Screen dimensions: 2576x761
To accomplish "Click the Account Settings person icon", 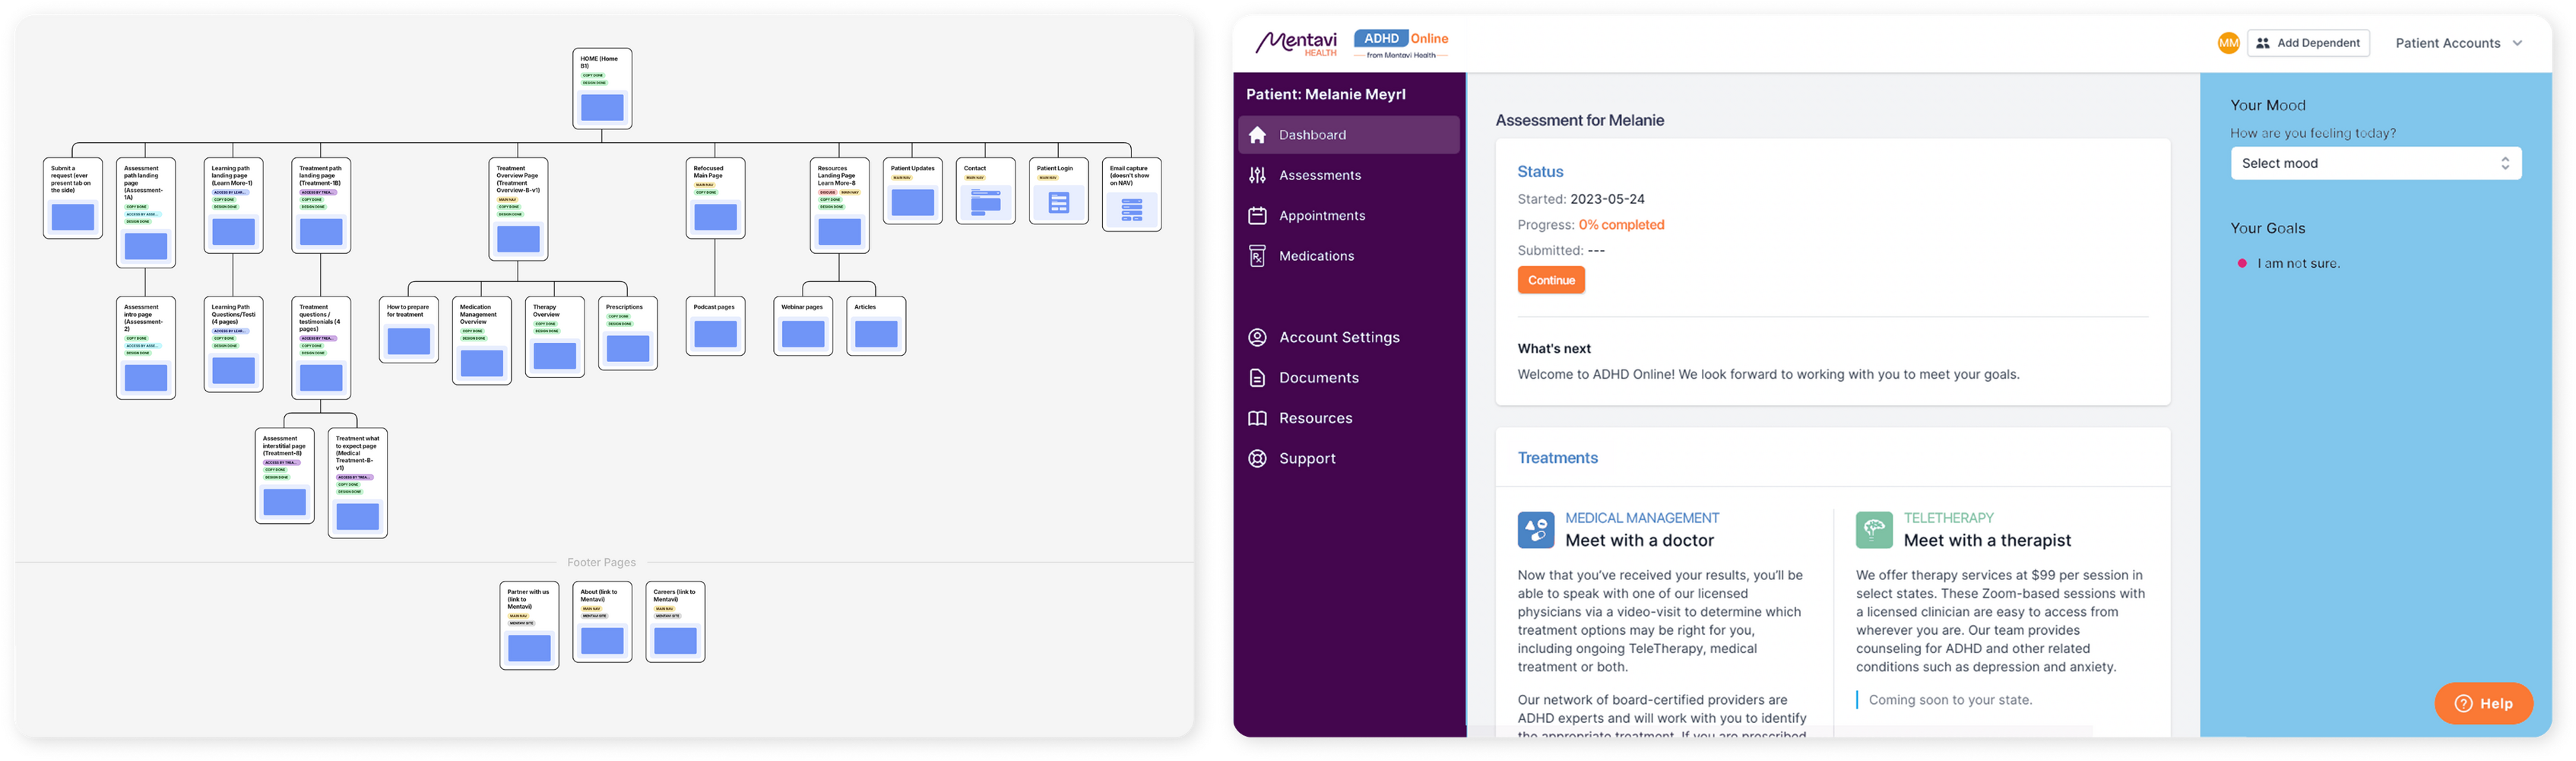I will click(x=1258, y=338).
